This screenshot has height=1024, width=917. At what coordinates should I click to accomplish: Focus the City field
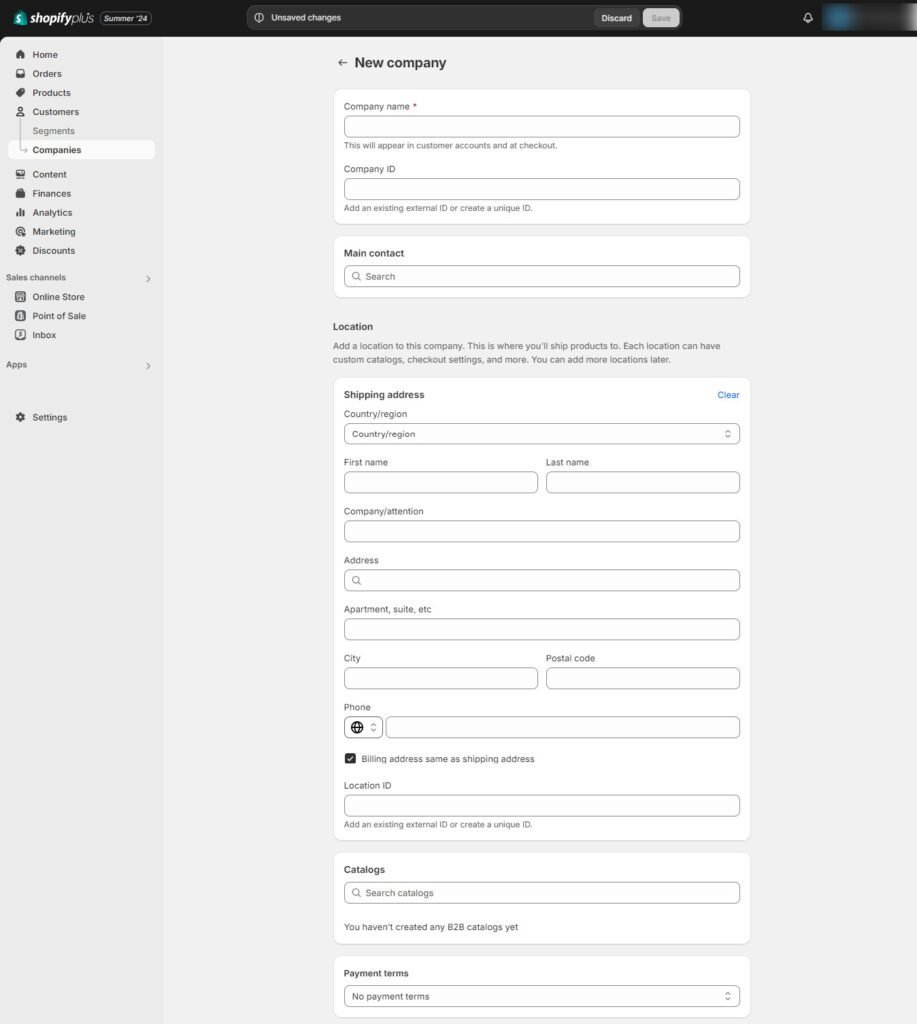(441, 678)
